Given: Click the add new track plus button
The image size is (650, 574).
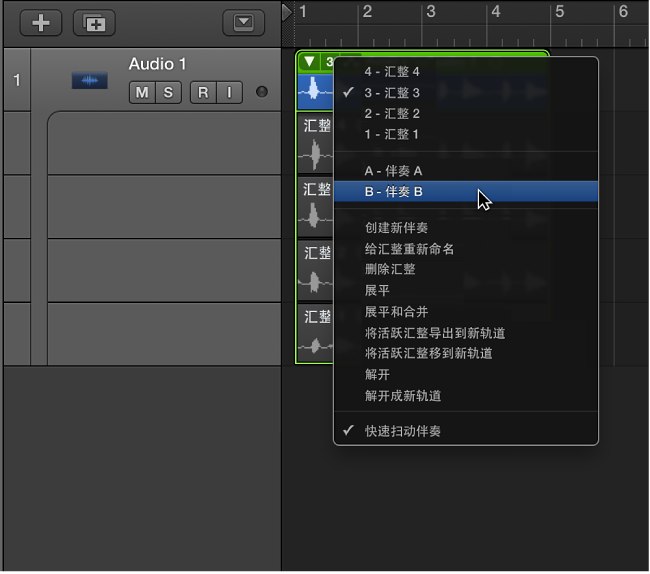Looking at the screenshot, I should coord(40,22).
